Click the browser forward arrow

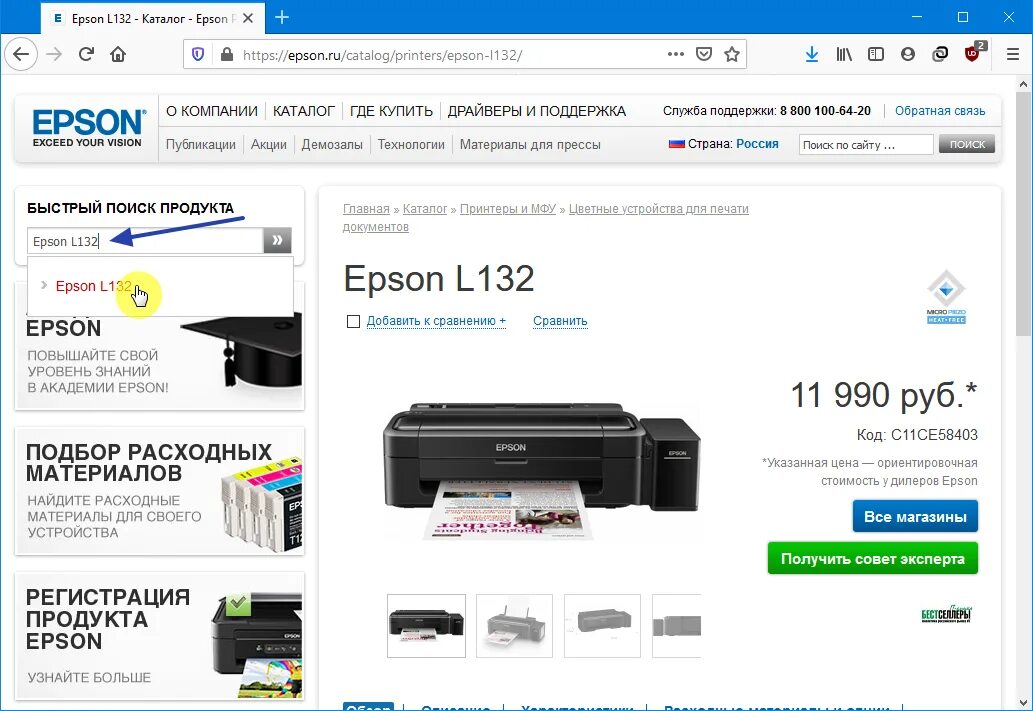pos(54,54)
